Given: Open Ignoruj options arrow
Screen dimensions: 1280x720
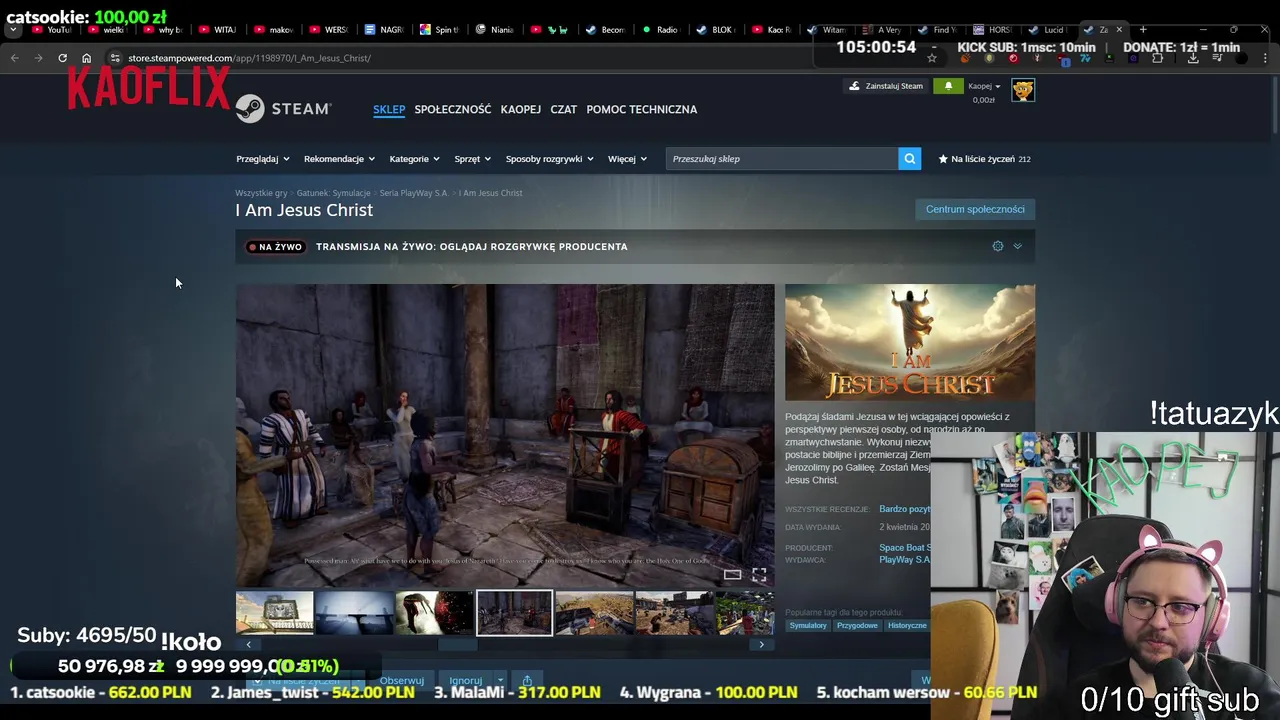Looking at the screenshot, I should pos(501,680).
